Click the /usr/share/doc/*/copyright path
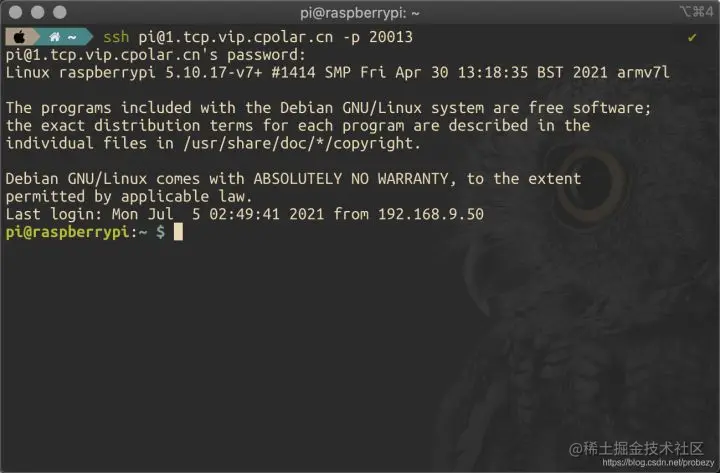Image resolution: width=720 pixels, height=473 pixels. click(302, 143)
